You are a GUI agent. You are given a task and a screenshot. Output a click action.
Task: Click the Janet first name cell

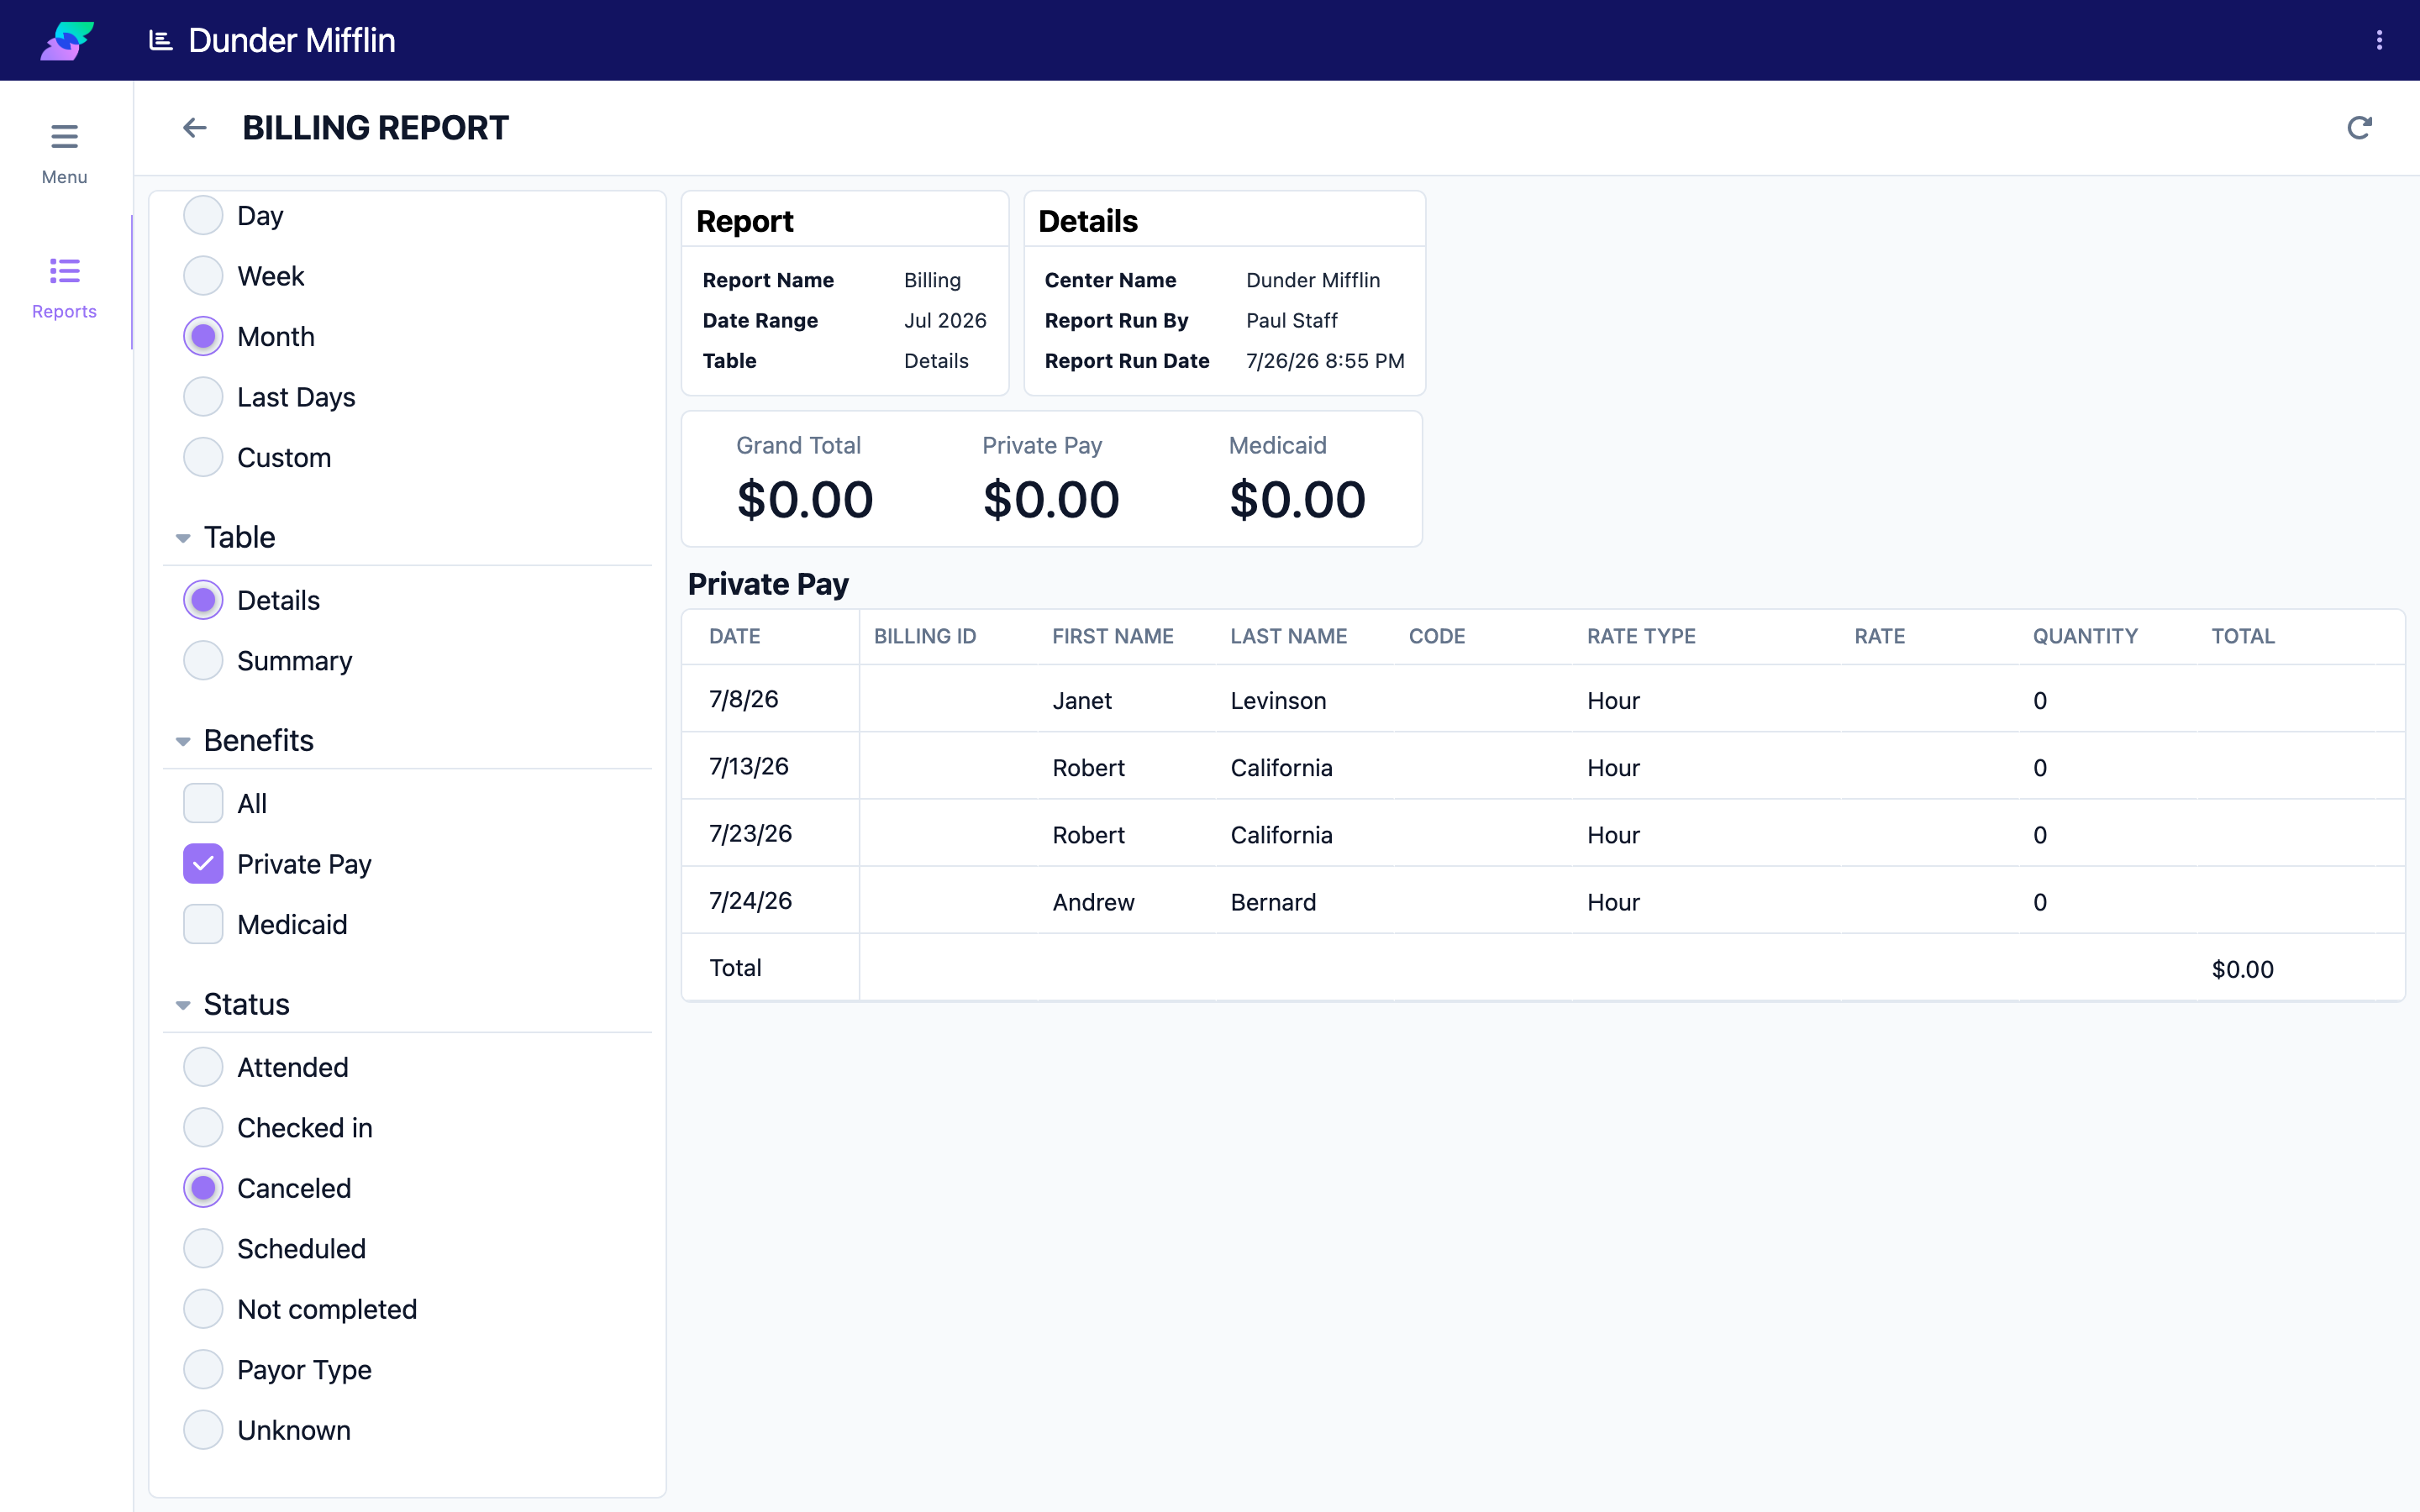click(1082, 701)
